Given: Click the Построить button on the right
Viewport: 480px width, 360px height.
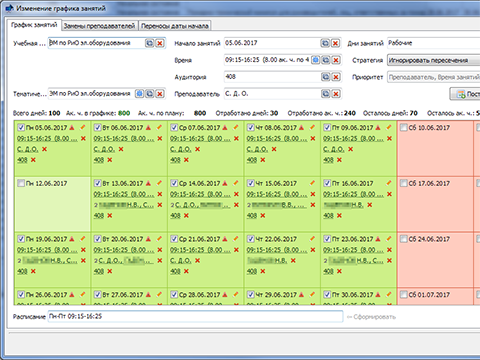Looking at the screenshot, I should click(465, 94).
